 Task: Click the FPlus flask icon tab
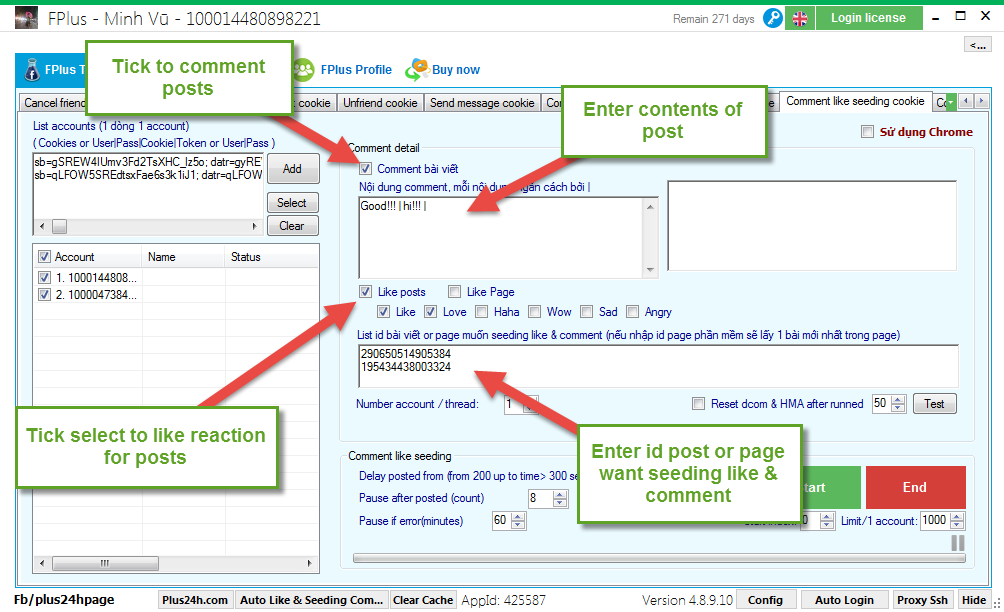(32, 70)
